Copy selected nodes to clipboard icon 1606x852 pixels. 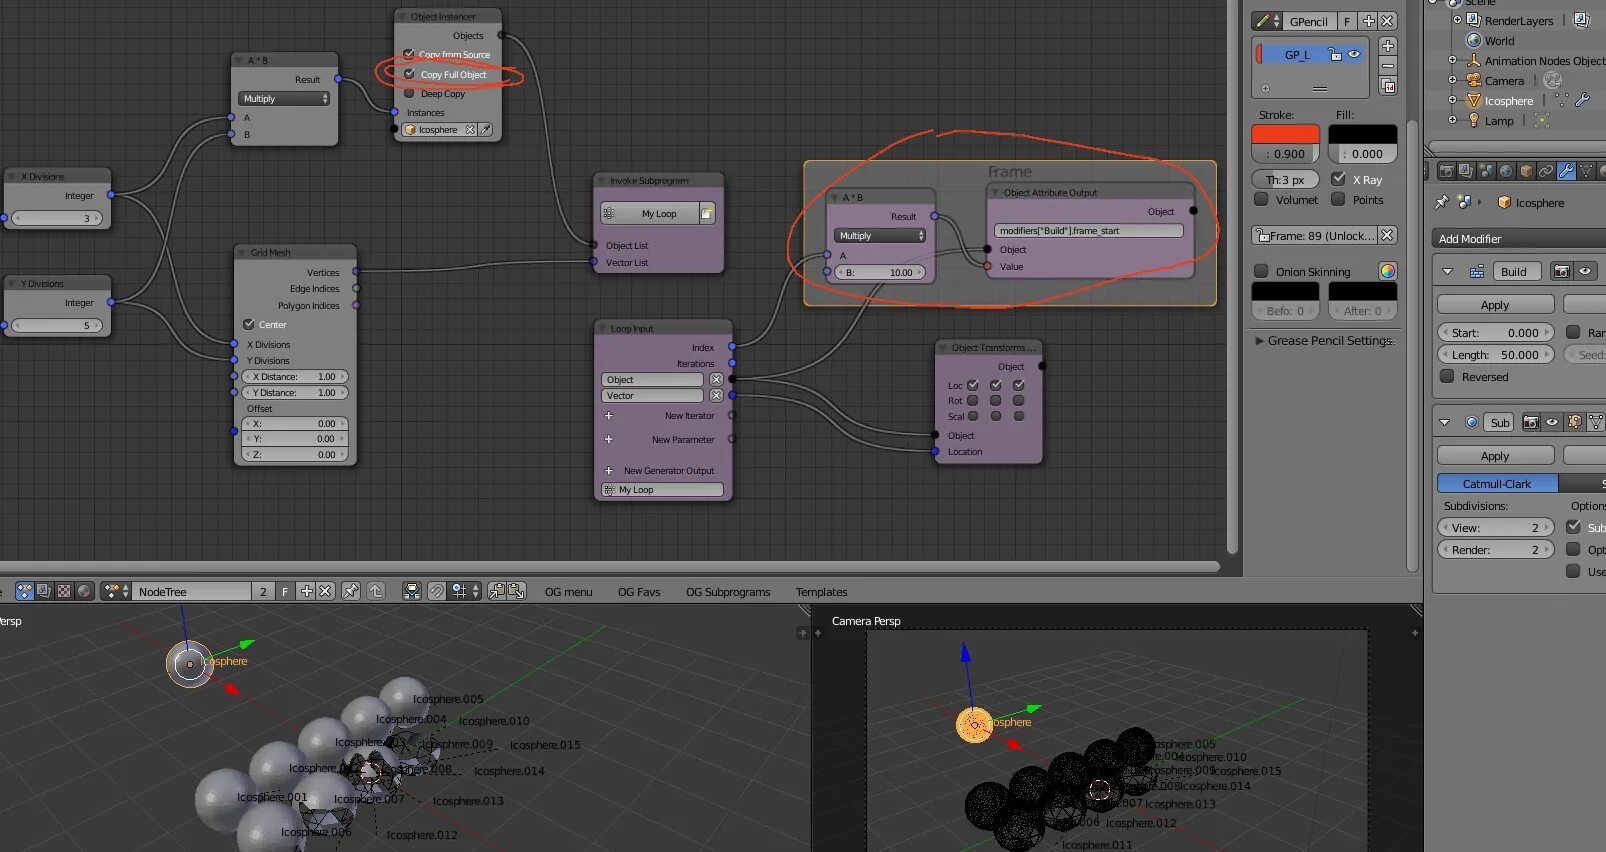tap(497, 591)
